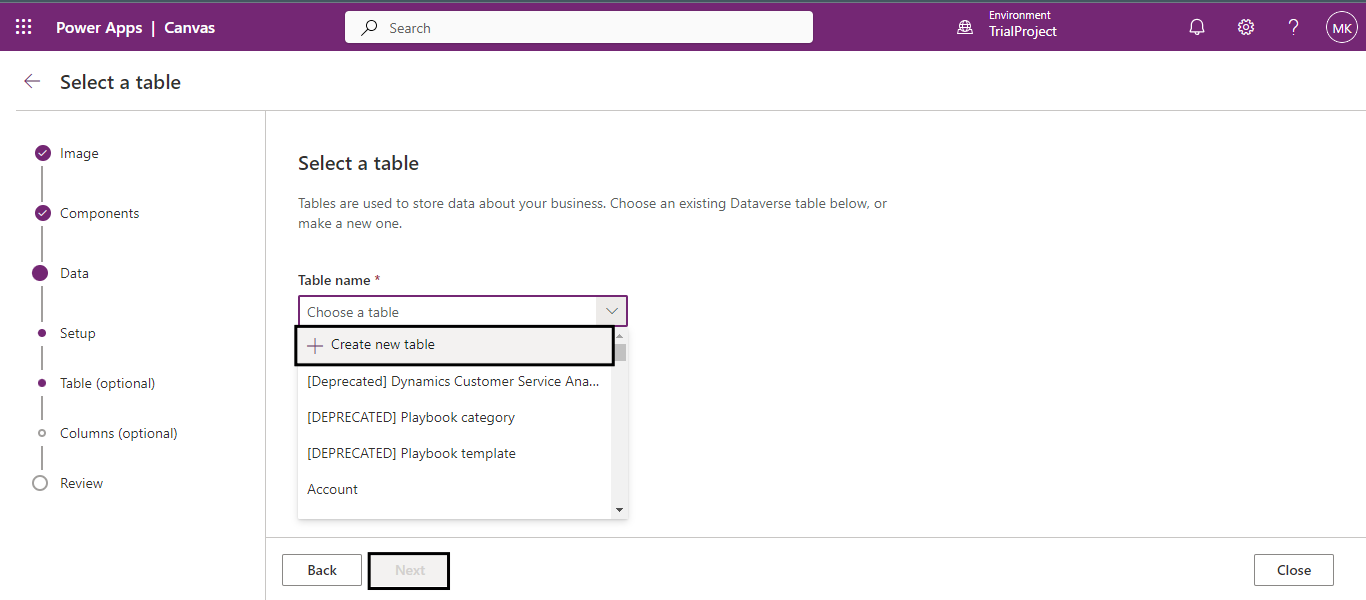Choose the Account table option
Image resolution: width=1366 pixels, height=600 pixels.
[333, 489]
